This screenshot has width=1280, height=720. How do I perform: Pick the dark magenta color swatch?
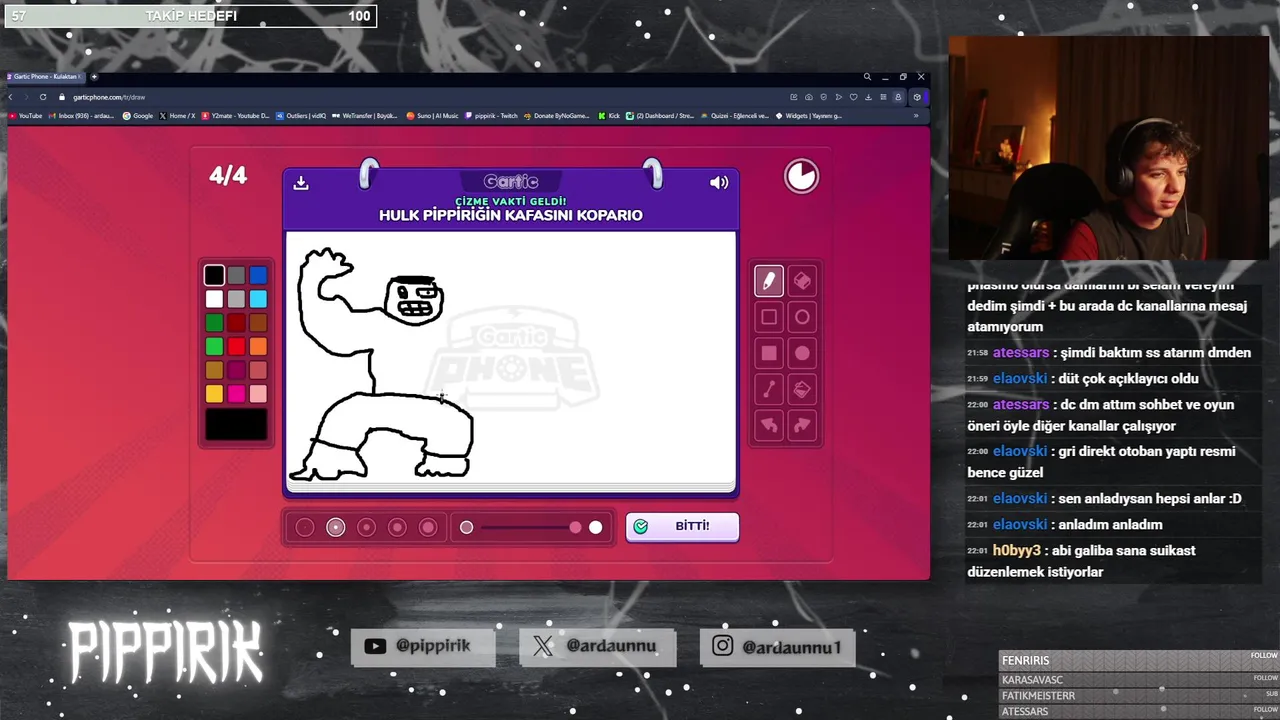click(236, 371)
